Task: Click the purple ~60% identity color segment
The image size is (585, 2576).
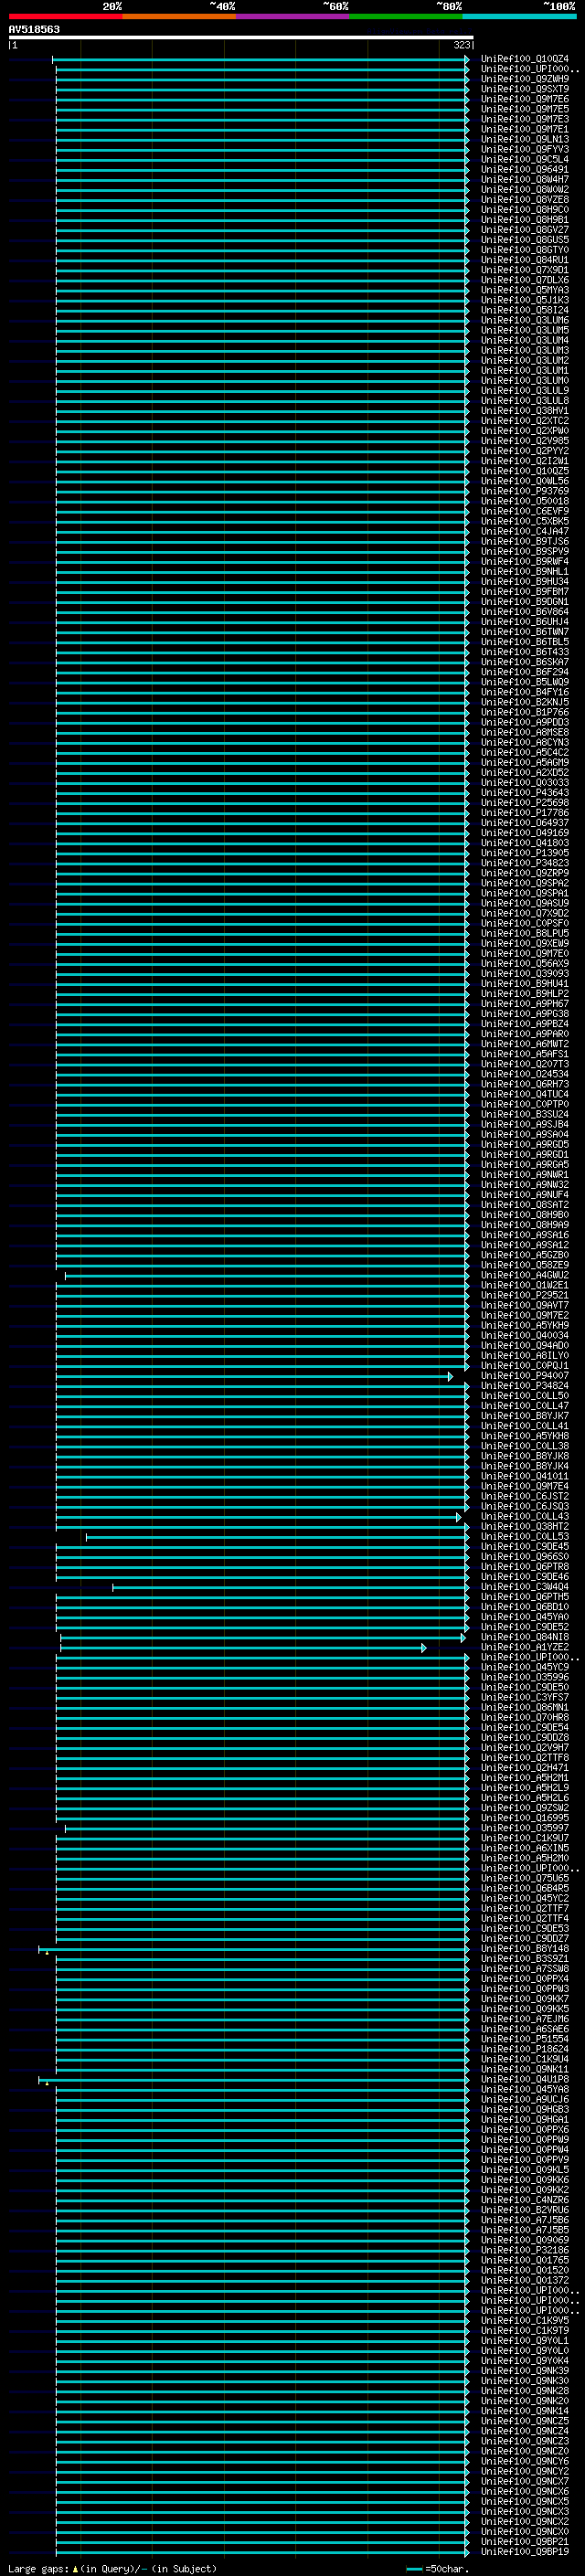Action: point(293,16)
